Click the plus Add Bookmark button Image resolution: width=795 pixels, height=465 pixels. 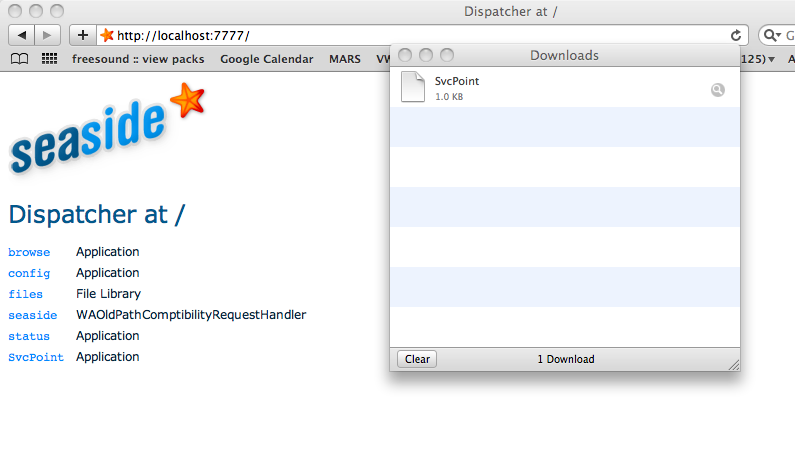[83, 35]
